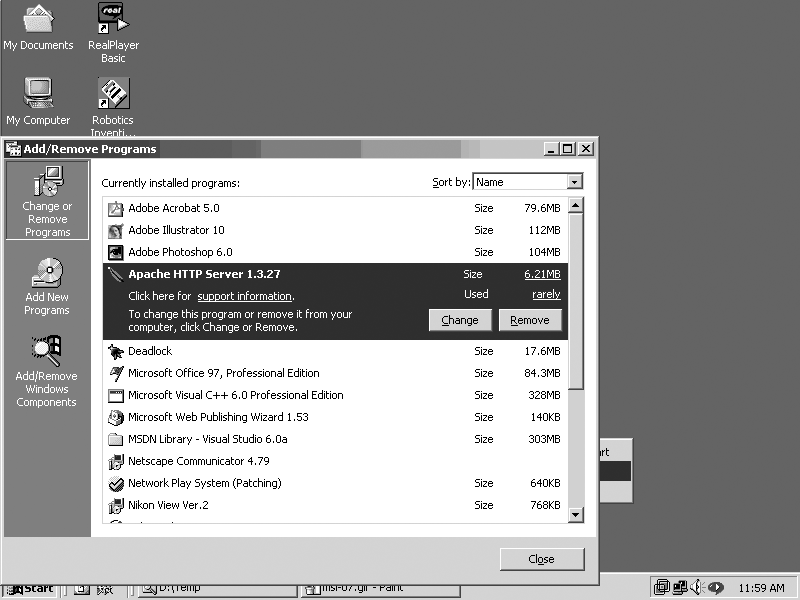Select the Deadlock program entry
800x600 pixels.
click(x=335, y=351)
